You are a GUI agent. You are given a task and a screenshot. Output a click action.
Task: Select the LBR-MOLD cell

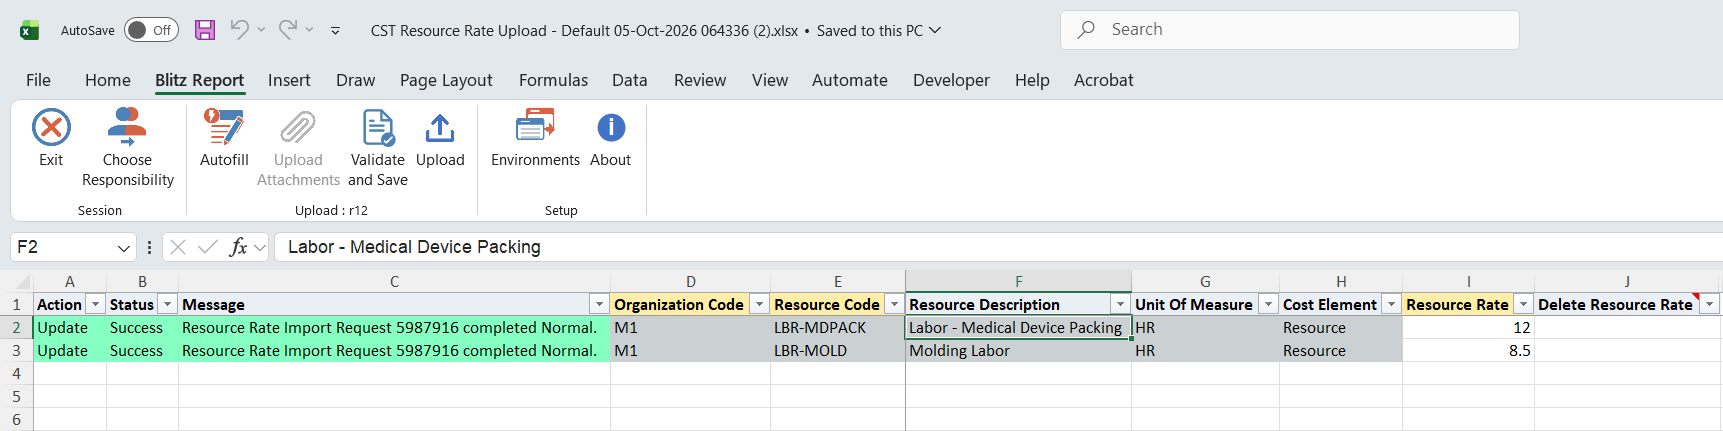click(838, 351)
